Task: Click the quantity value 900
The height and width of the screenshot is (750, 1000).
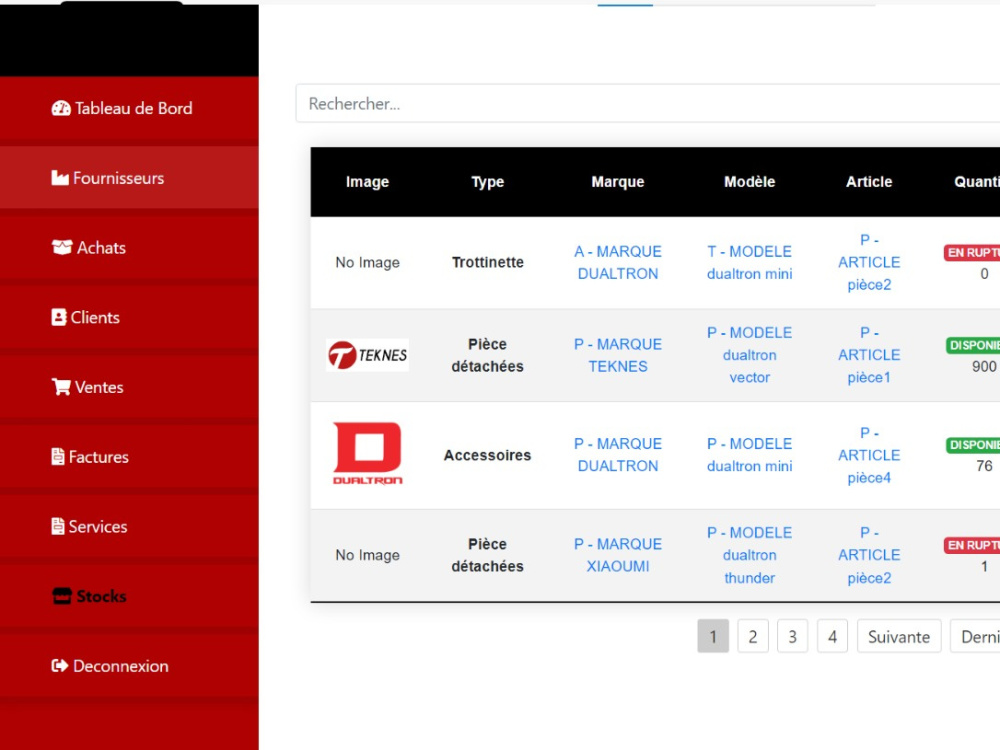Action: tap(984, 367)
